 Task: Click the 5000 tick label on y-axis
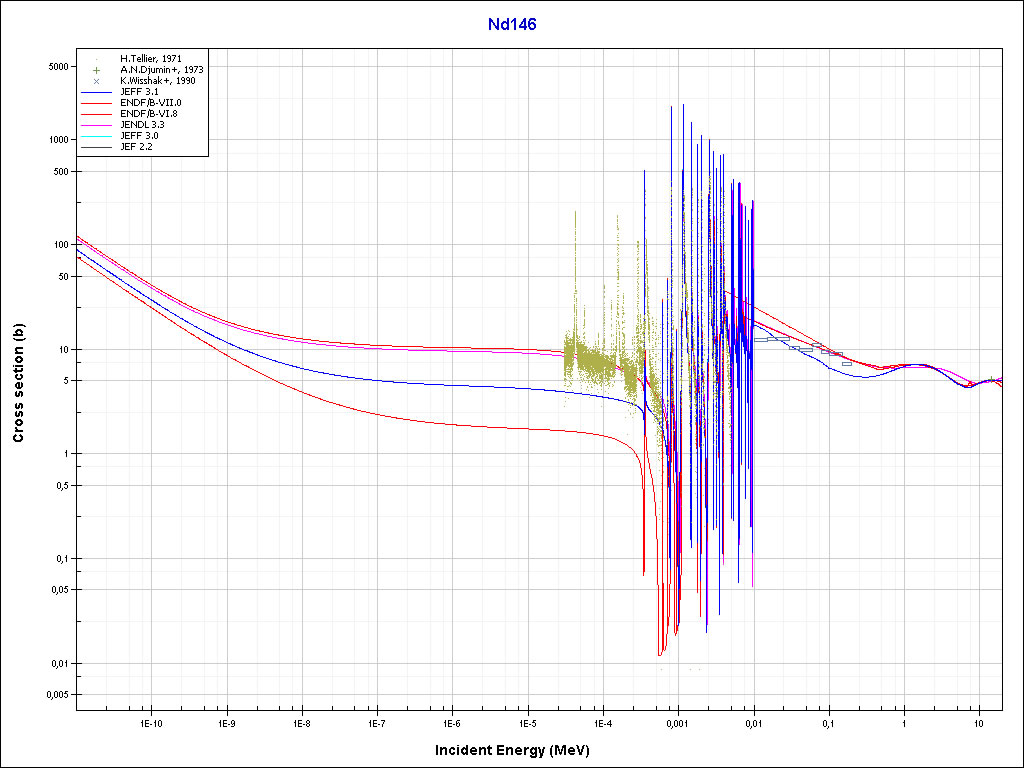(53, 67)
